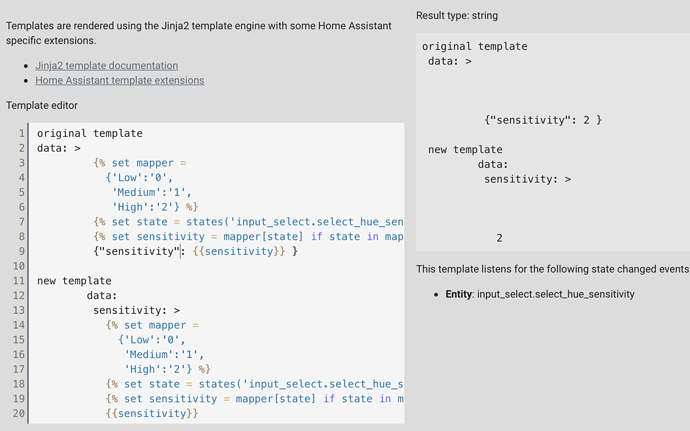Click the 'data: >' text on editor line 2

point(58,148)
